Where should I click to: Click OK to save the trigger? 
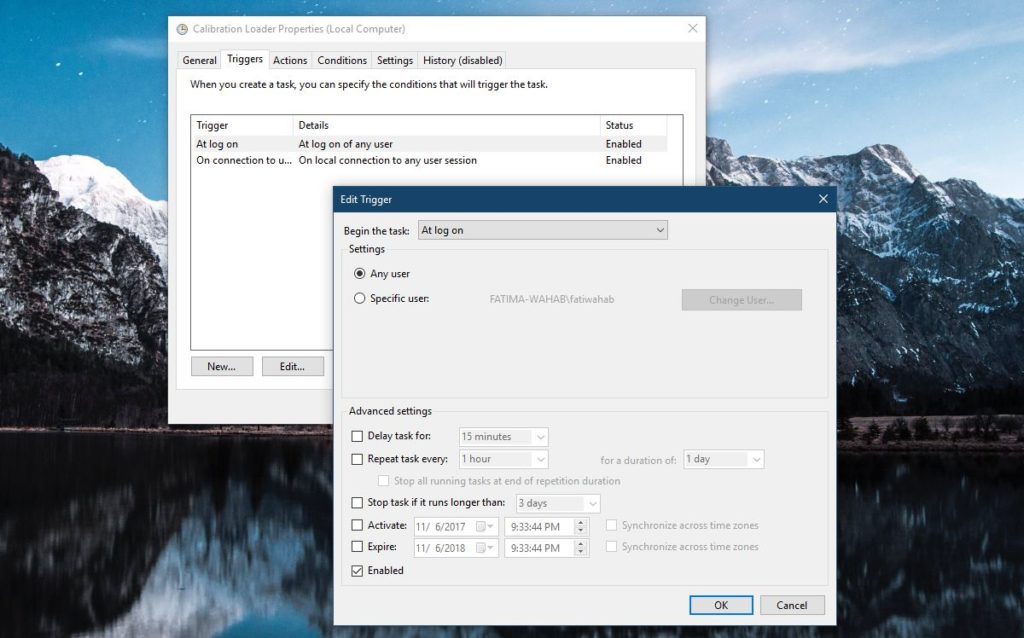[721, 605]
